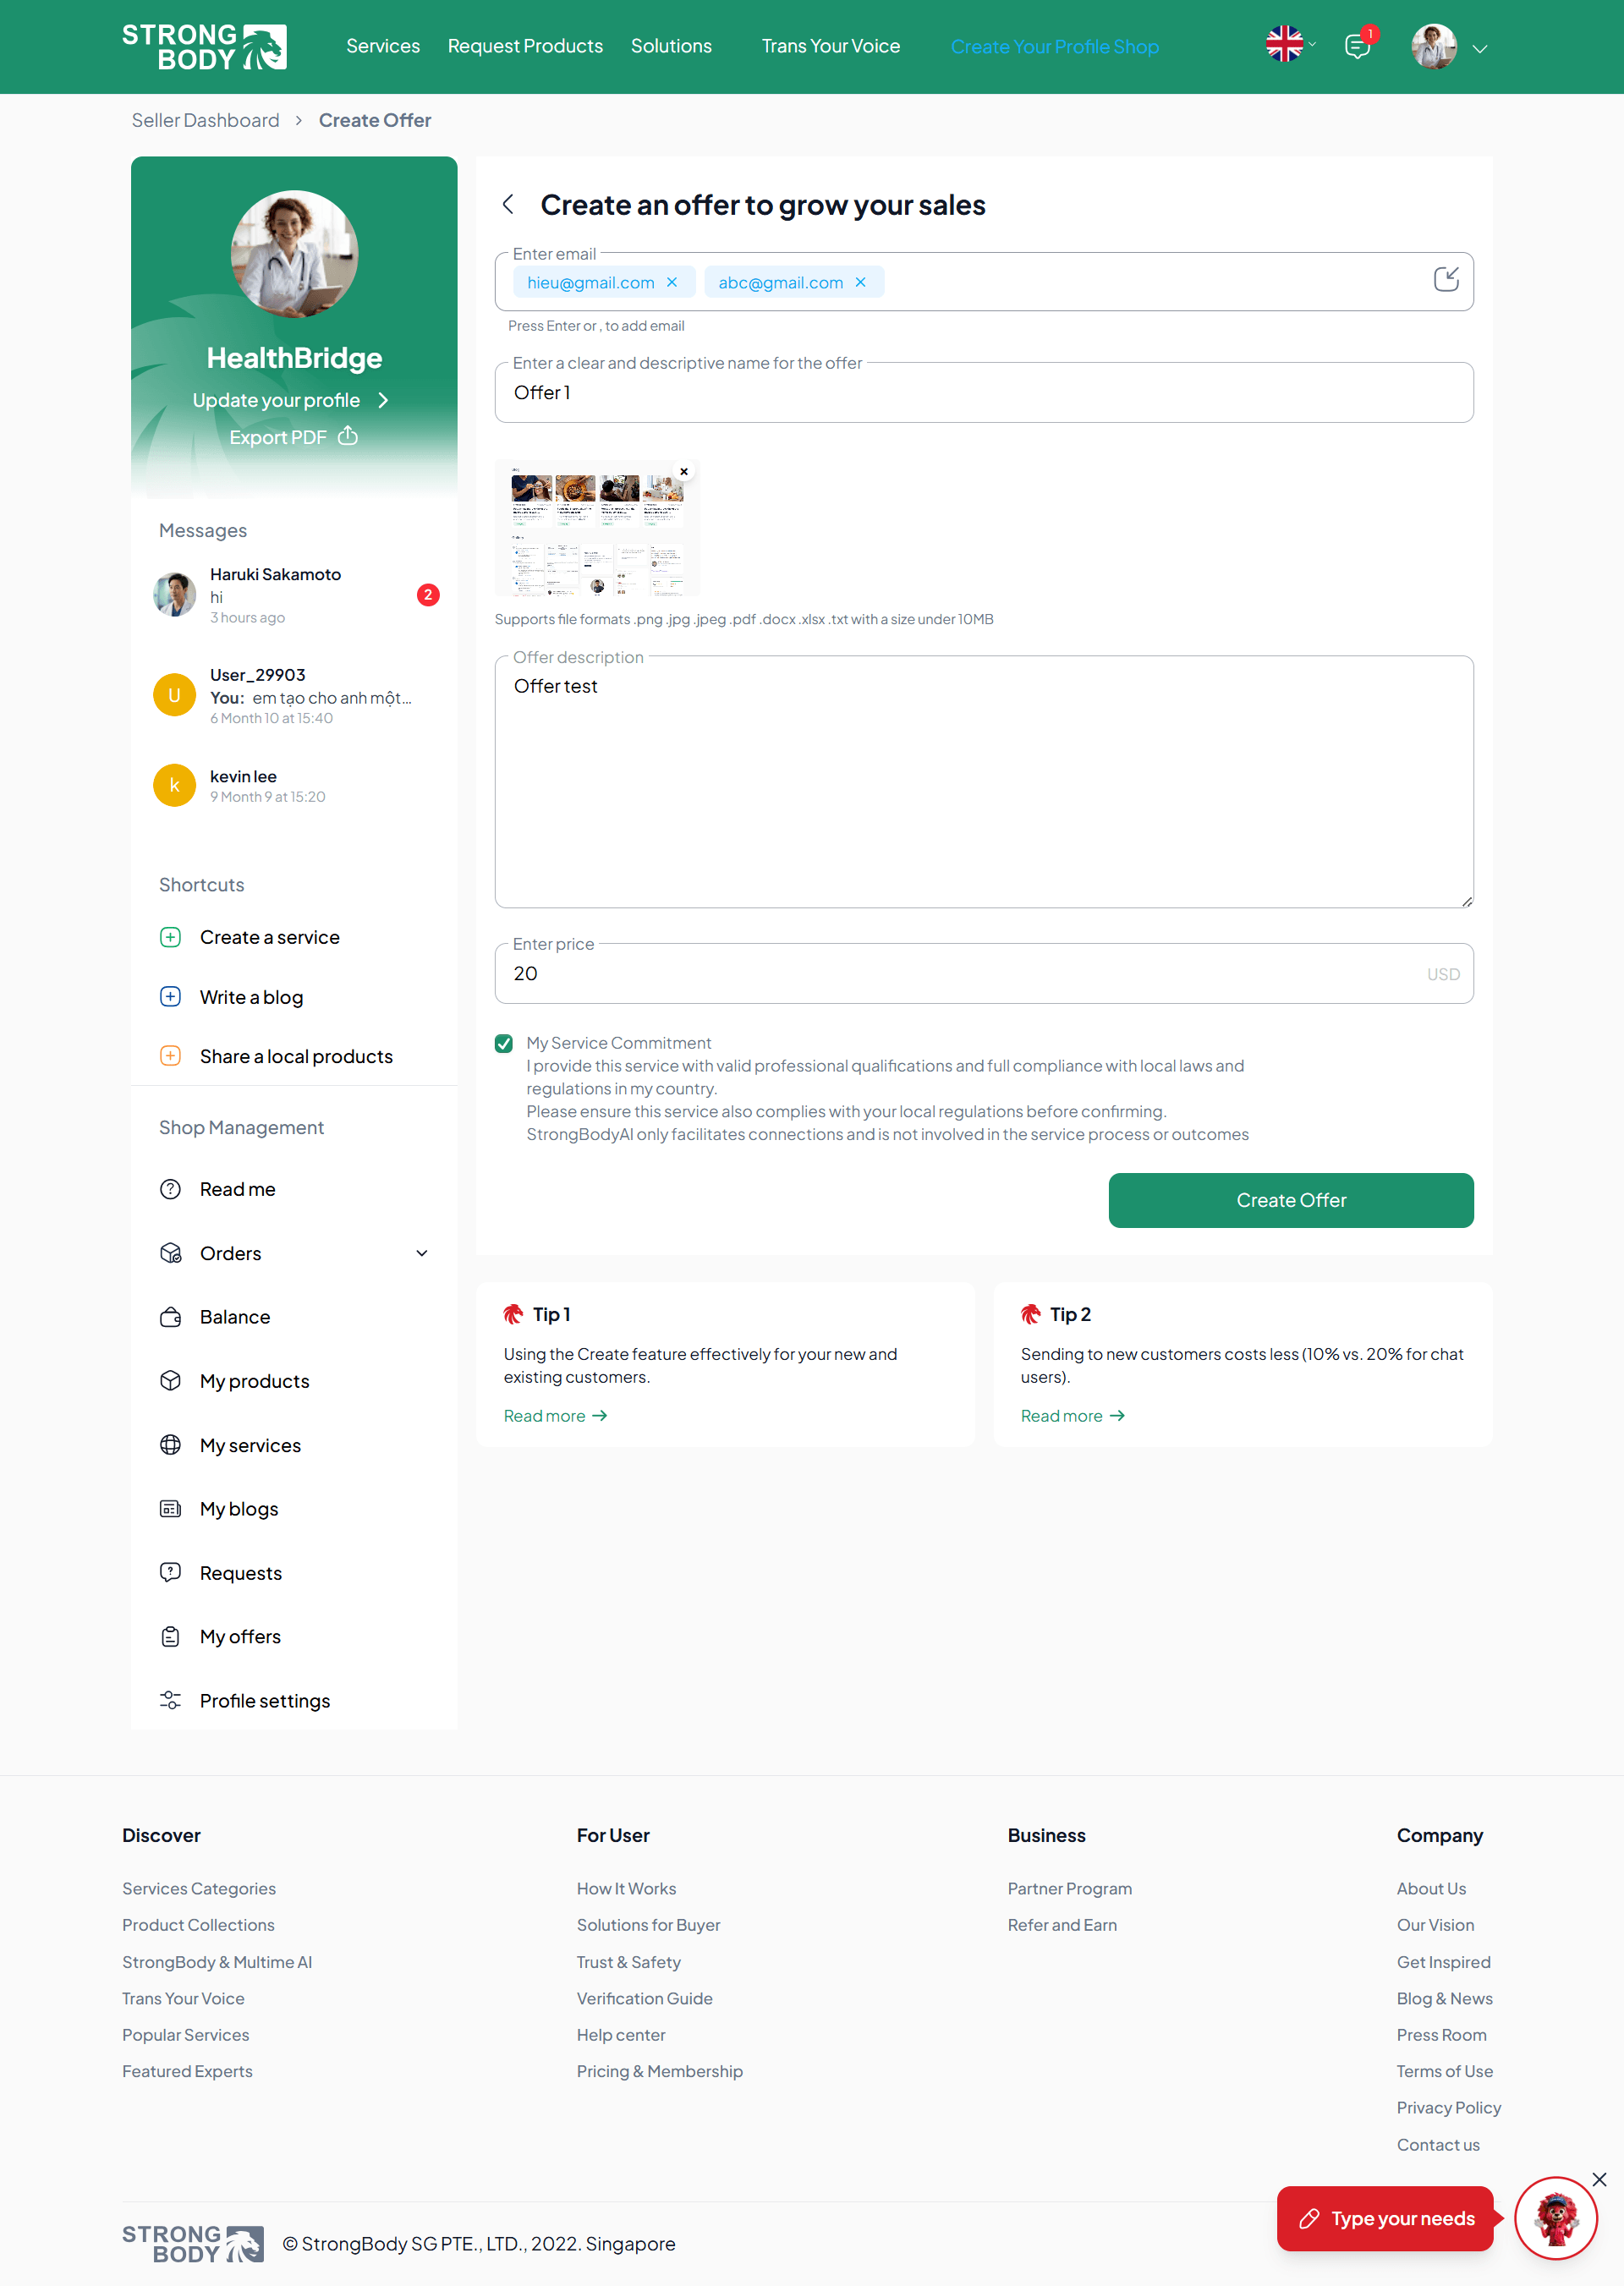
Task: Click the My services globe icon
Action: tap(171, 1445)
